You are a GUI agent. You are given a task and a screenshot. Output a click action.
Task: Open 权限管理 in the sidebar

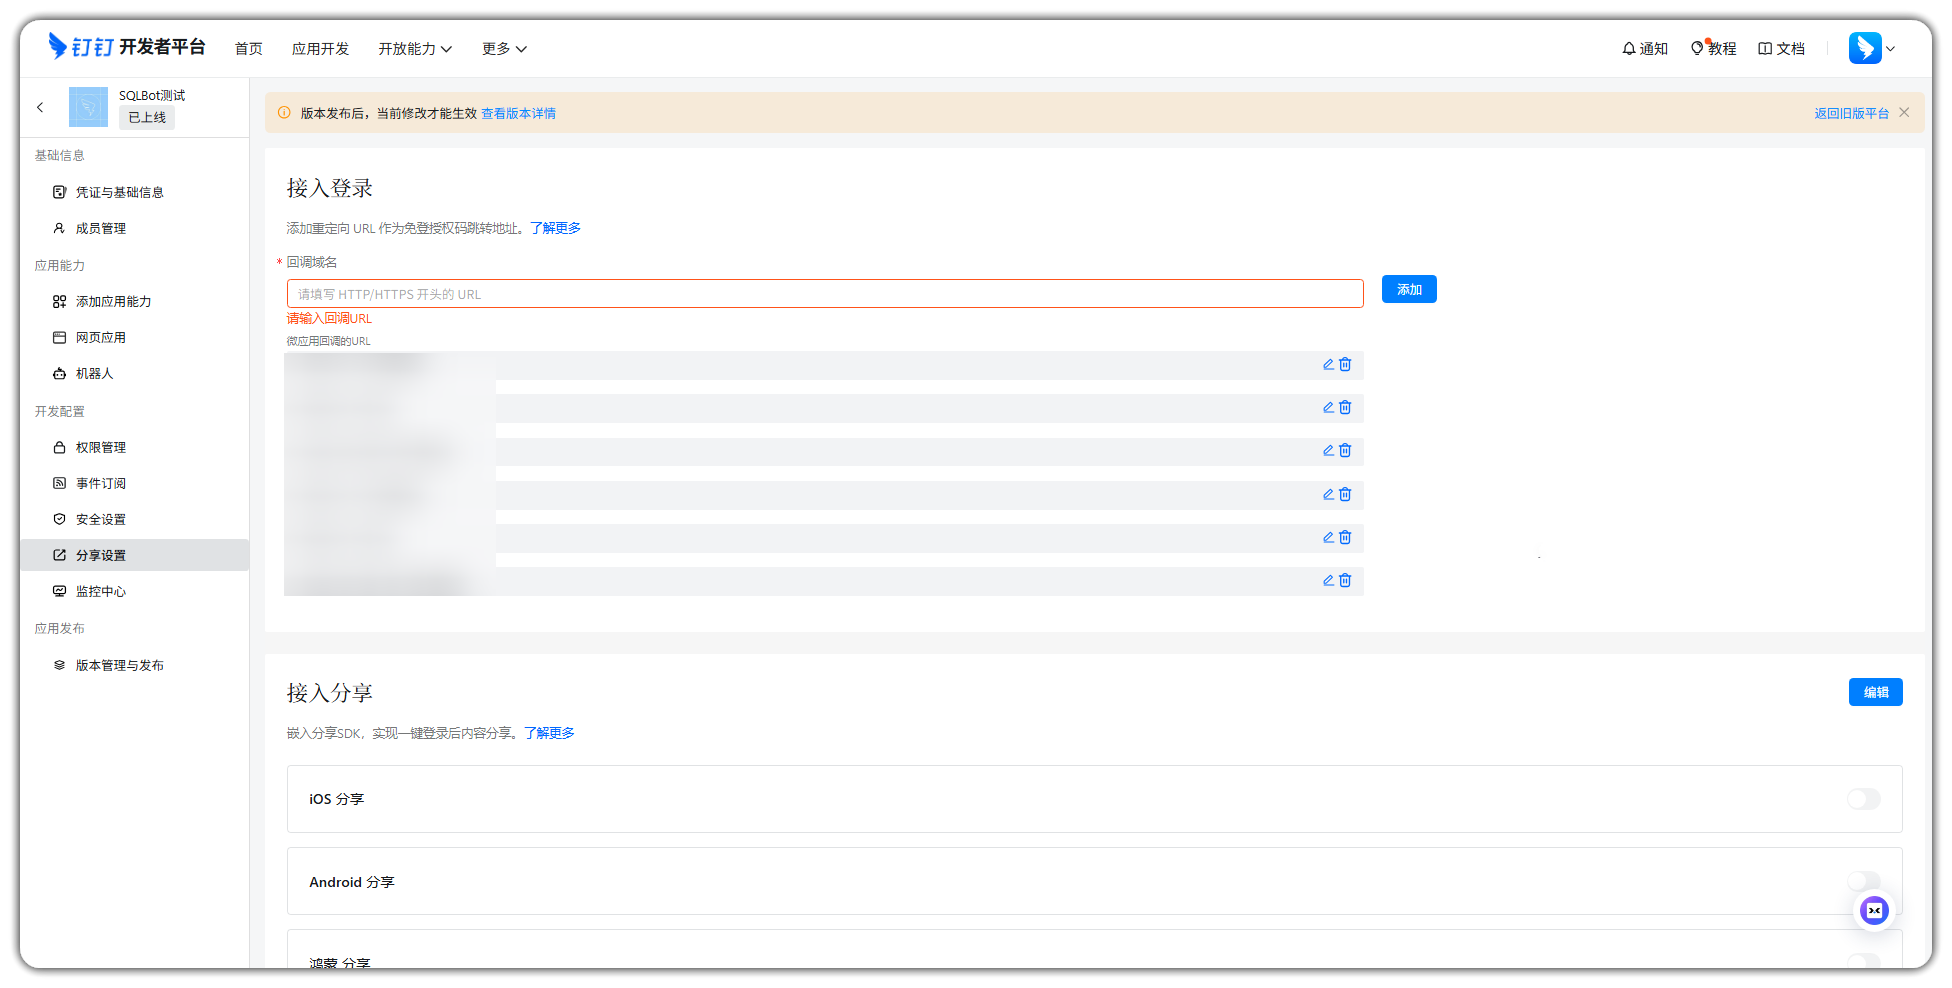(x=101, y=448)
